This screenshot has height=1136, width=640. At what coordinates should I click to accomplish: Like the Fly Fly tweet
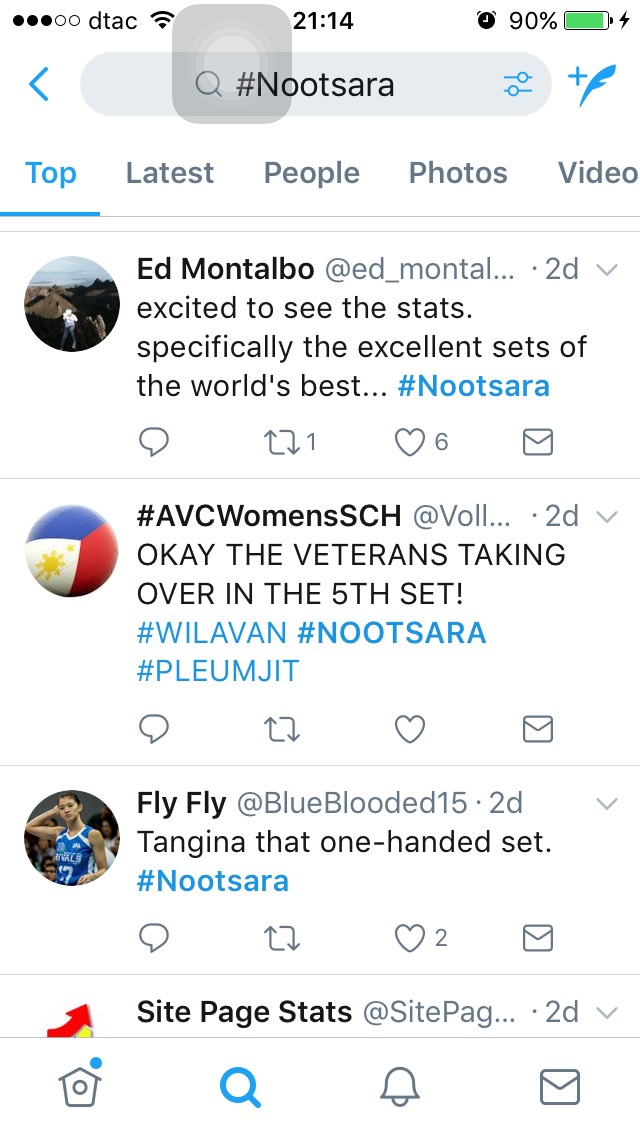[410, 938]
